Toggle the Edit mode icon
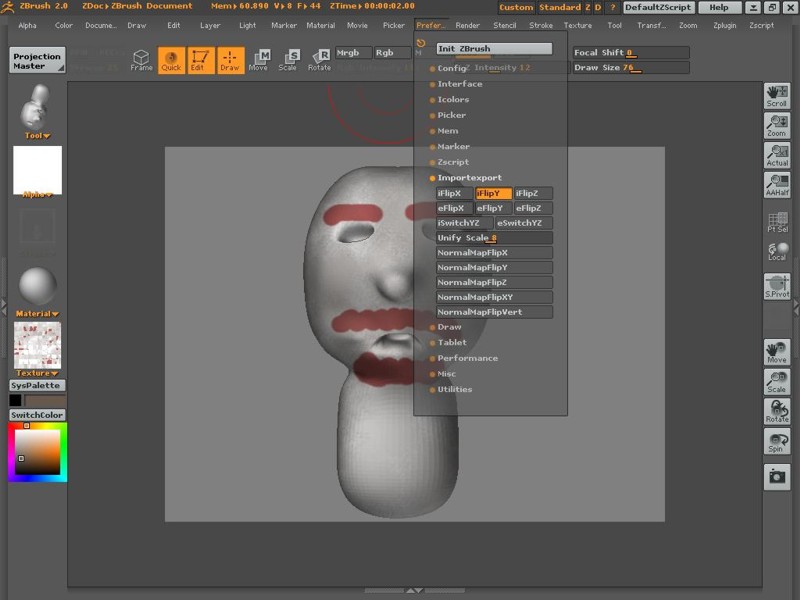This screenshot has width=800, height=600. click(201, 60)
